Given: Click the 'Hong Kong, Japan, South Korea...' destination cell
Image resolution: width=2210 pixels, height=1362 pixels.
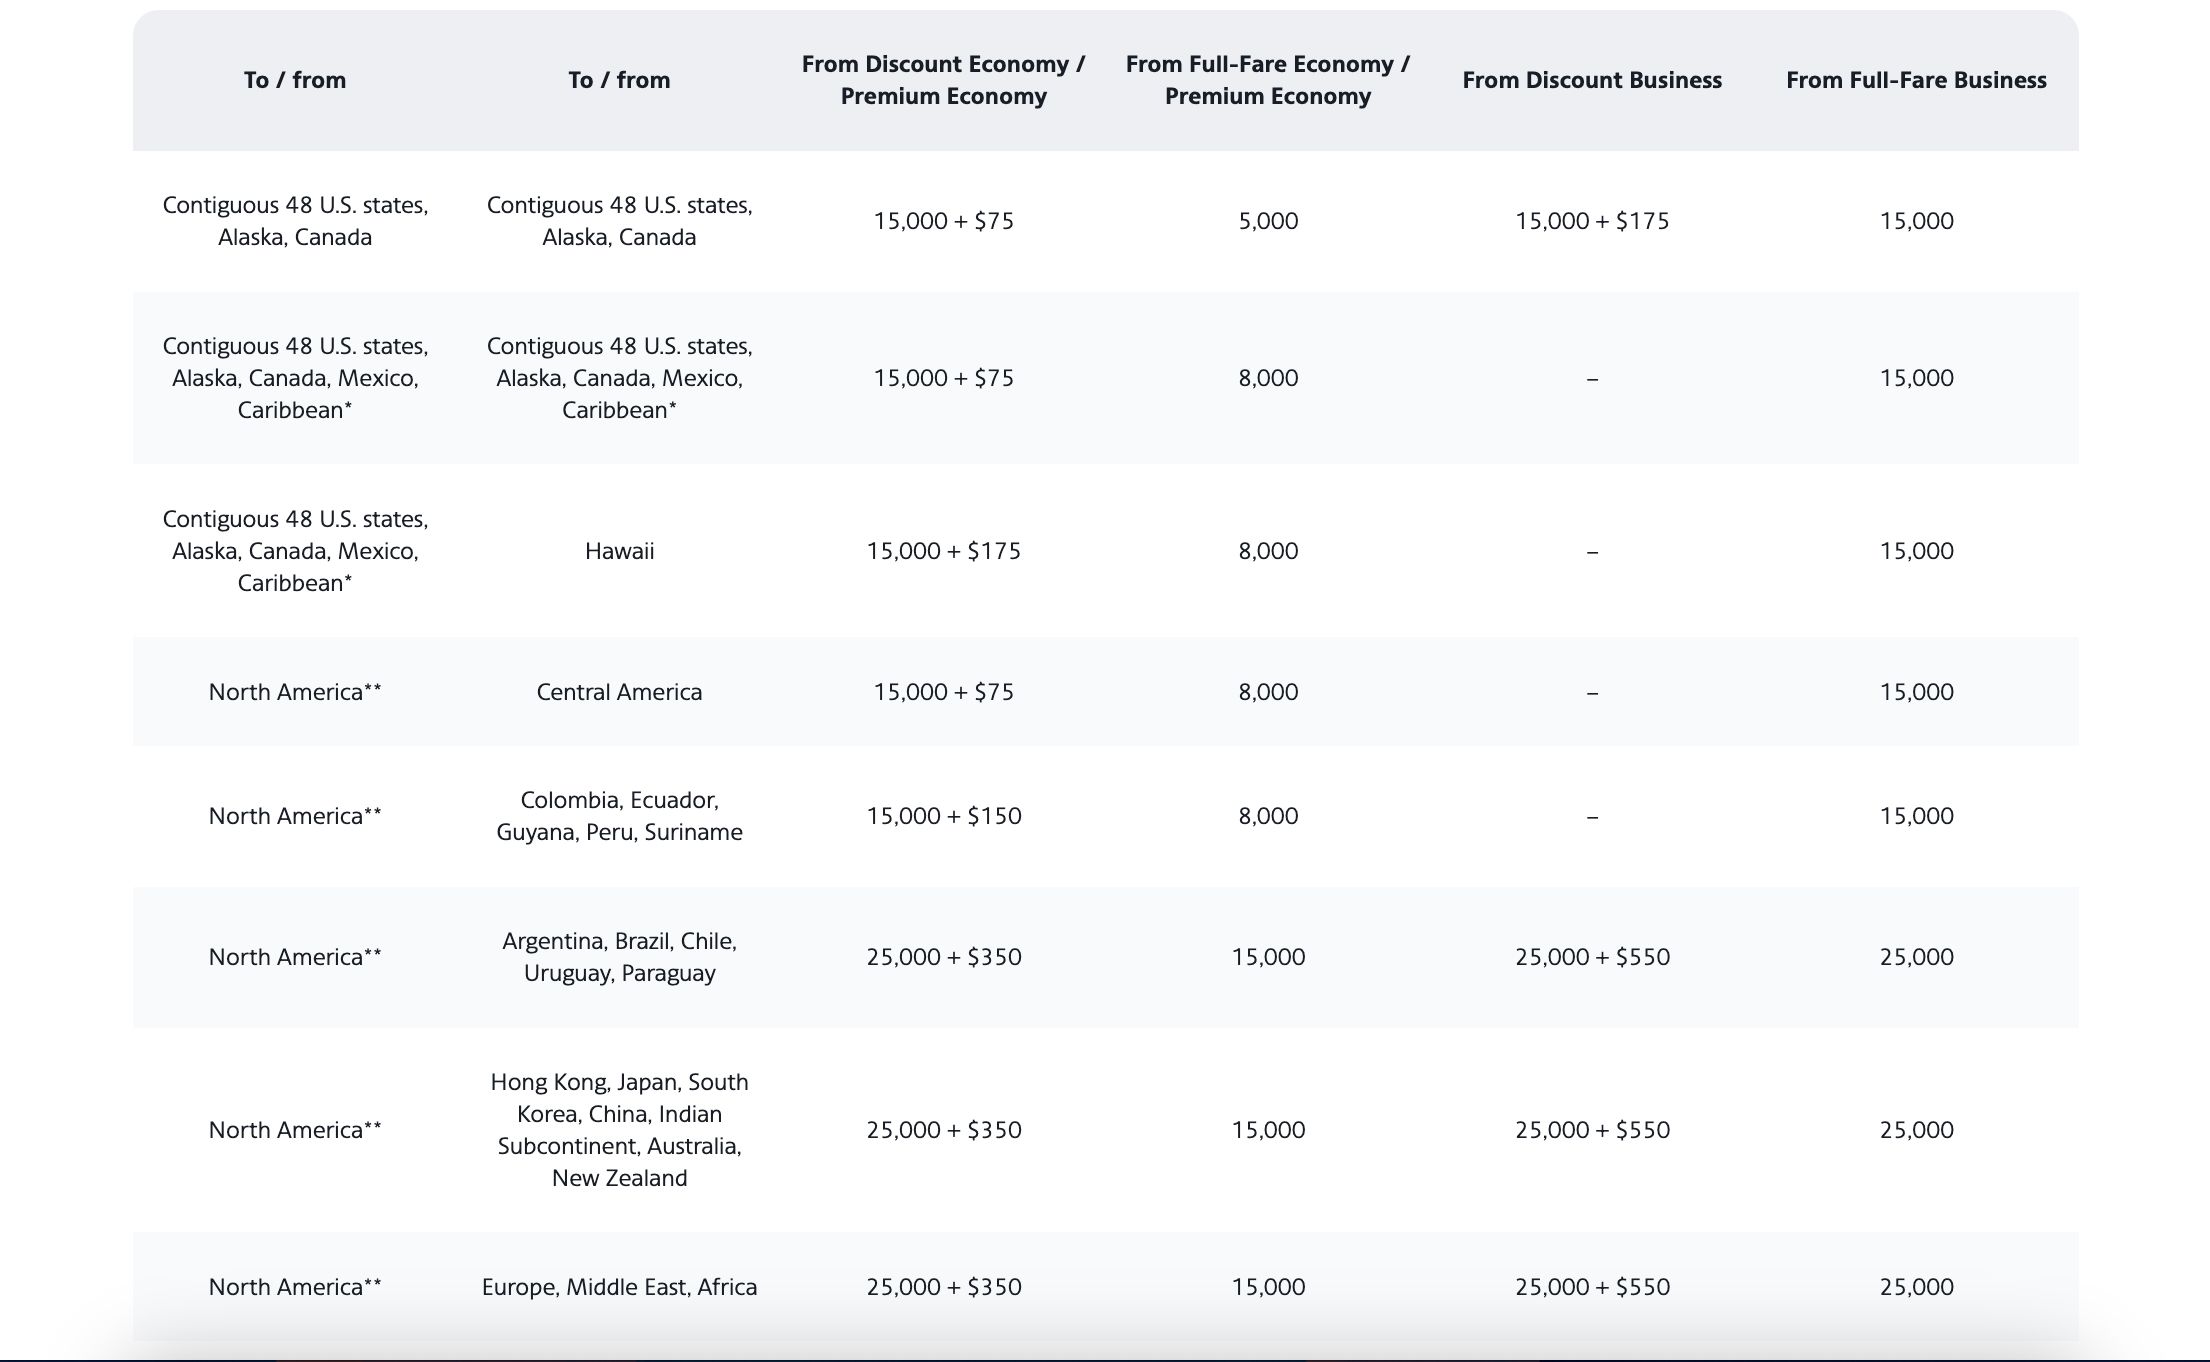Looking at the screenshot, I should click(619, 1130).
